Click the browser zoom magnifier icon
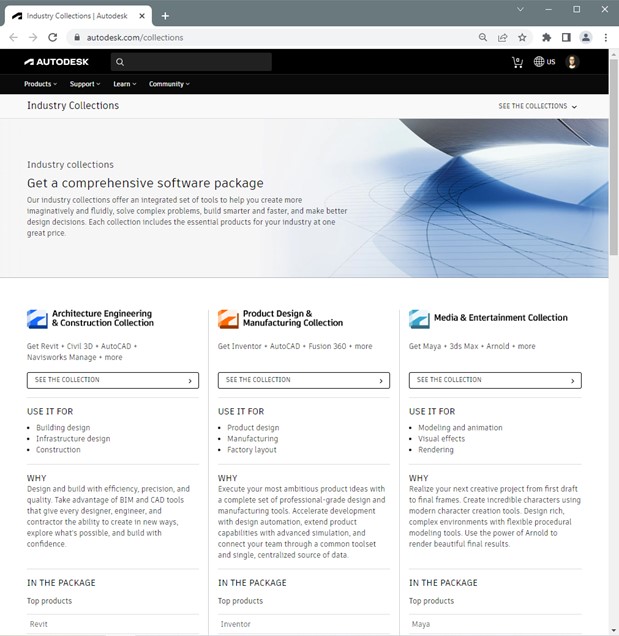This screenshot has width=619, height=636. coord(483,37)
